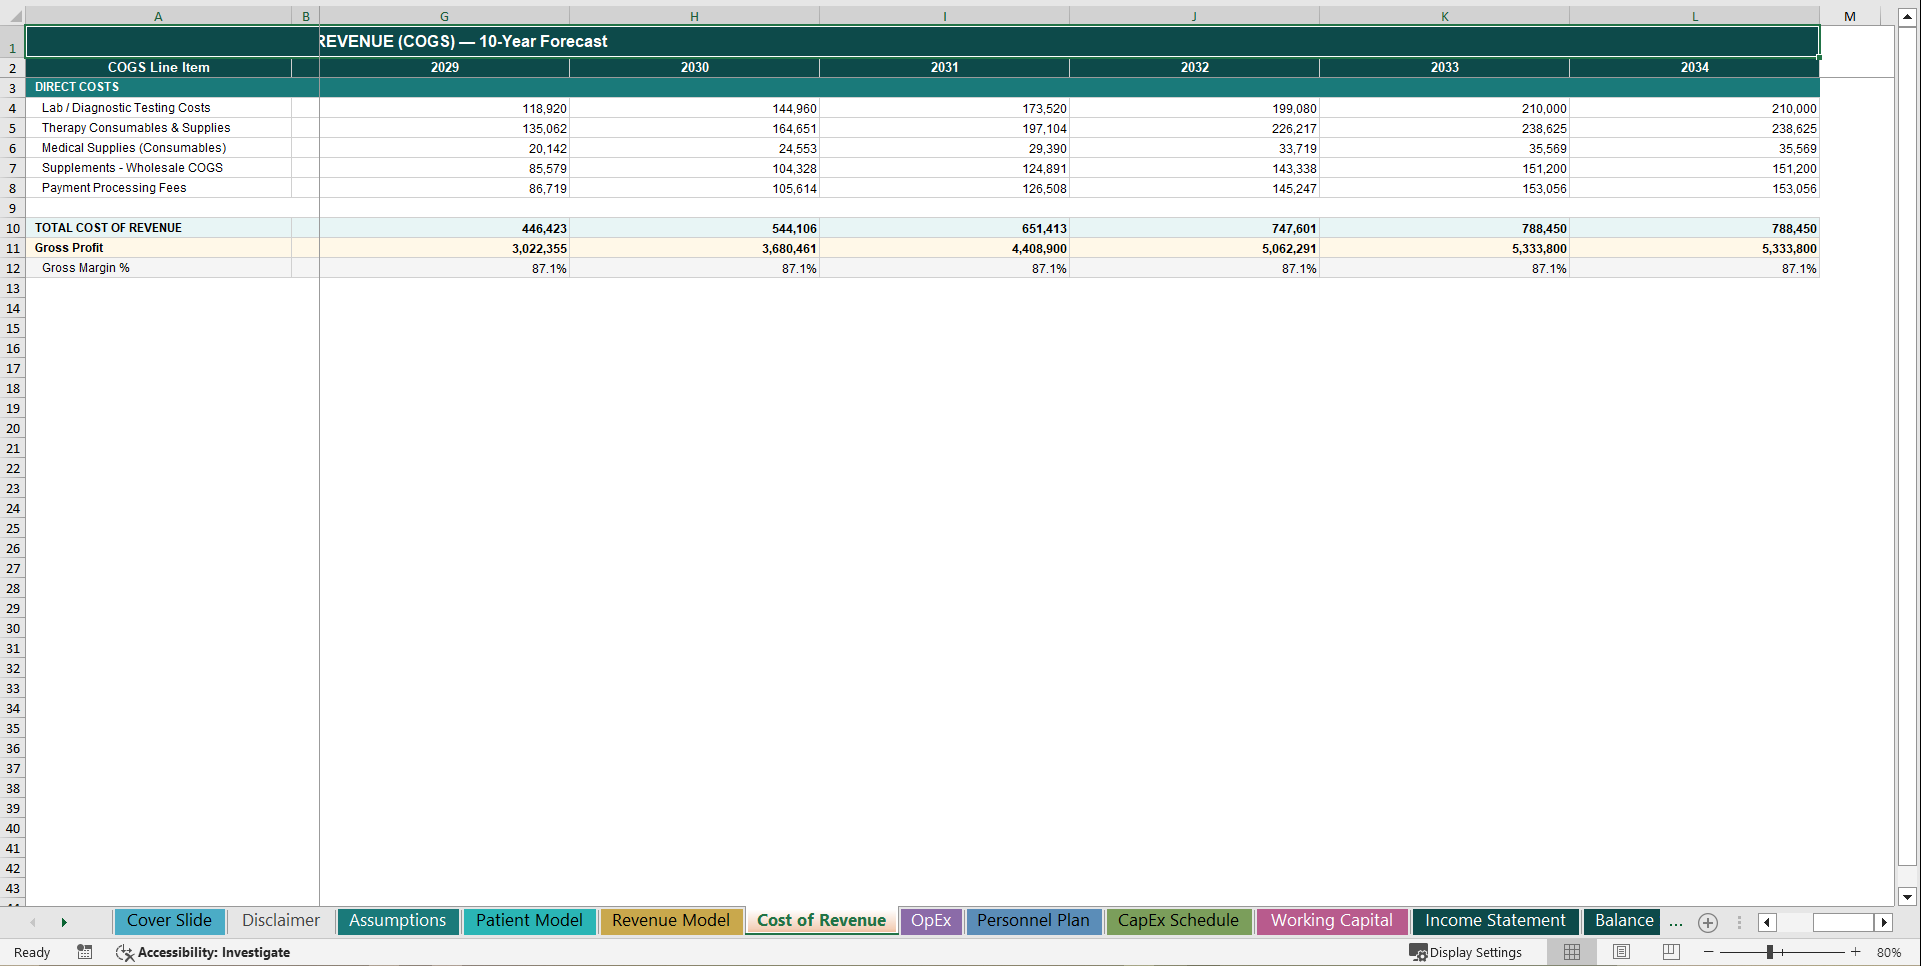The image size is (1921, 966).
Task: Select the Assumptions sheet tab
Action: (x=397, y=921)
